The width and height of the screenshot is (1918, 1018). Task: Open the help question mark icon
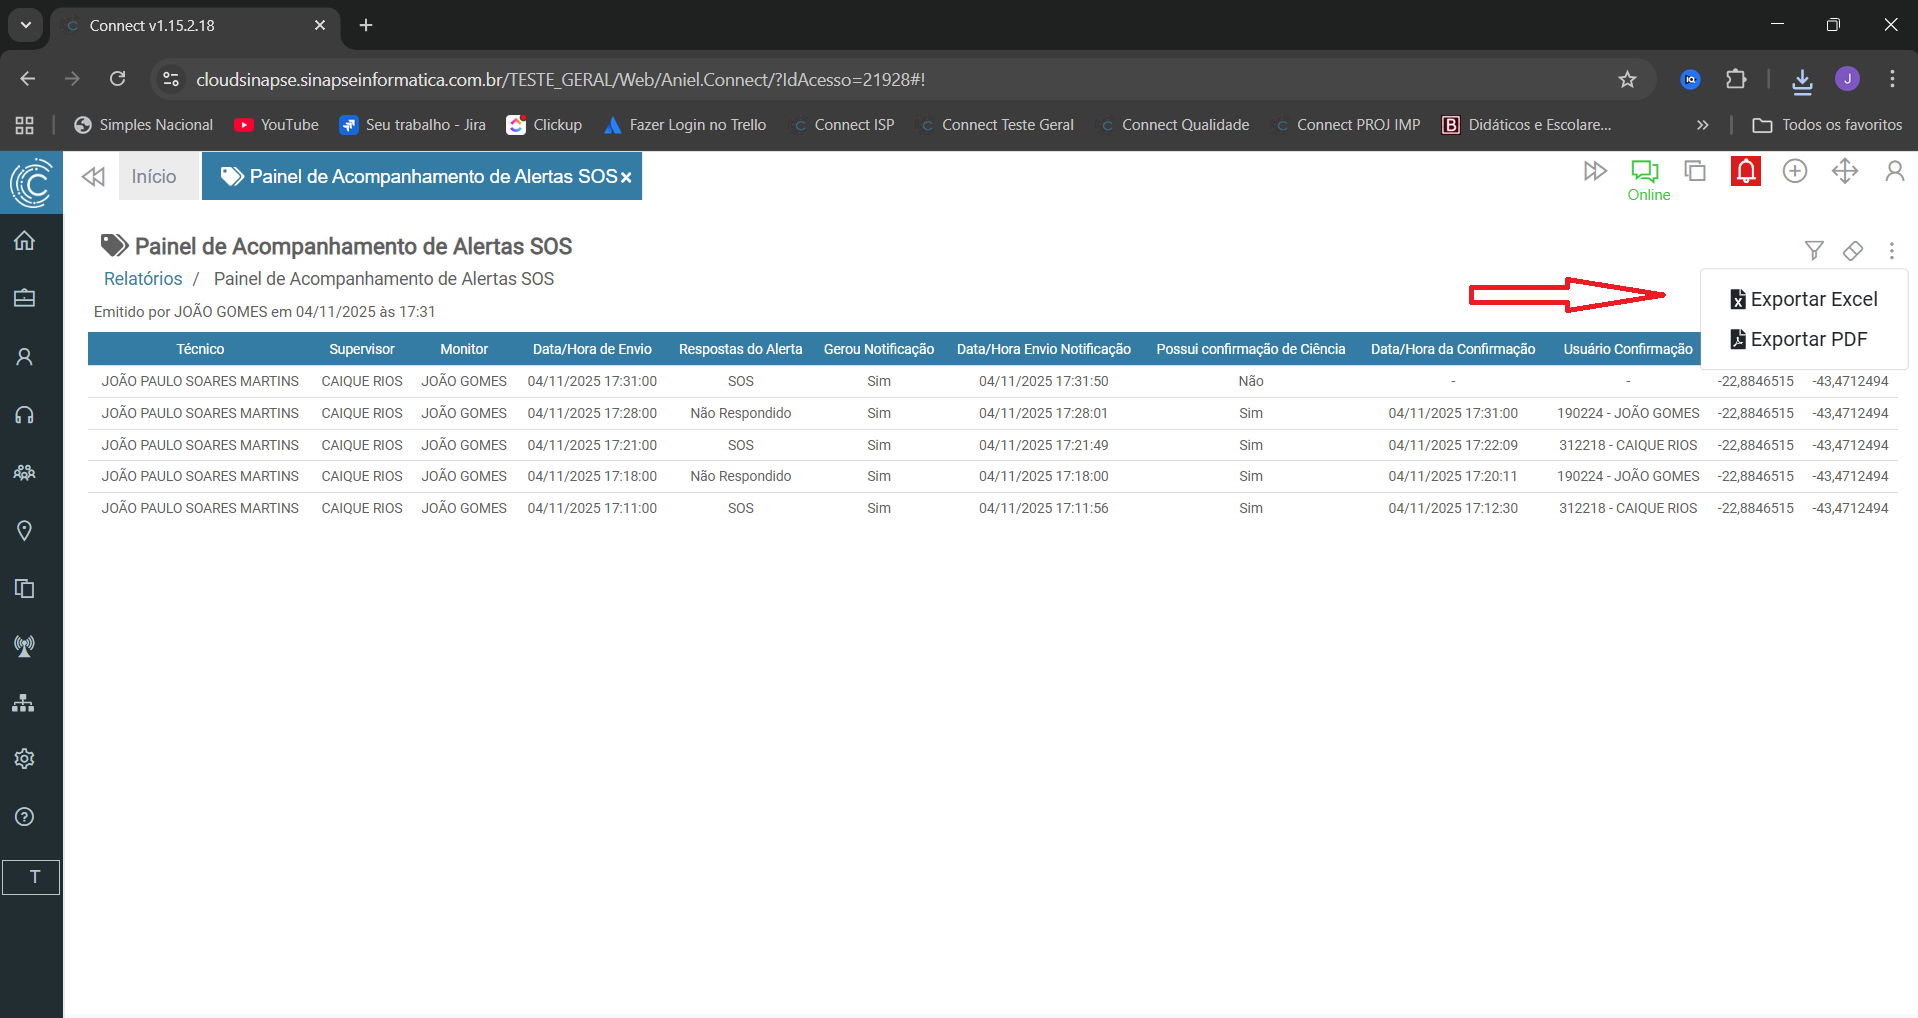pos(25,817)
